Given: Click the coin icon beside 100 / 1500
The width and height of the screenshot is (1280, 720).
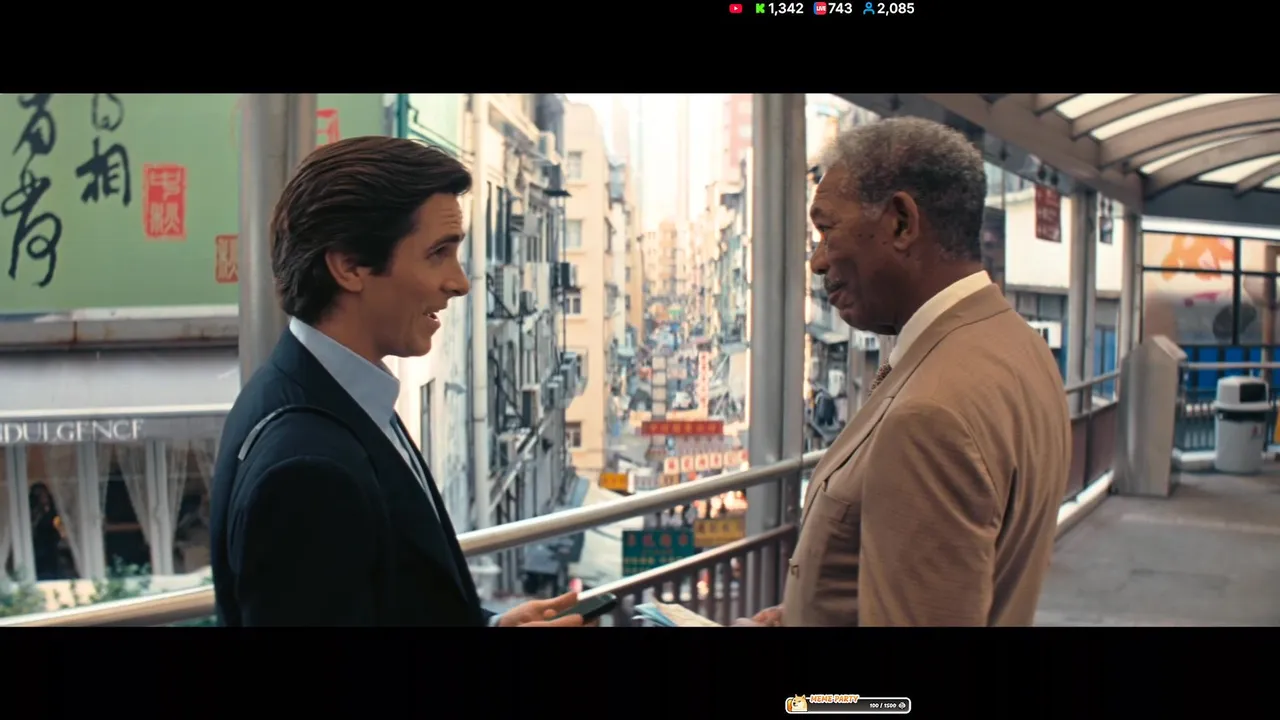Looking at the screenshot, I should (902, 706).
